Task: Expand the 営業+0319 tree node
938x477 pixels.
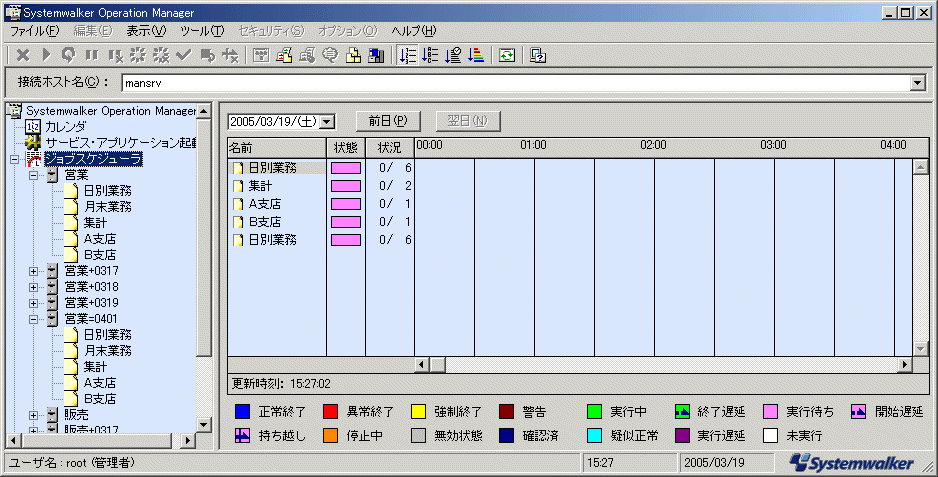Action: (34, 303)
